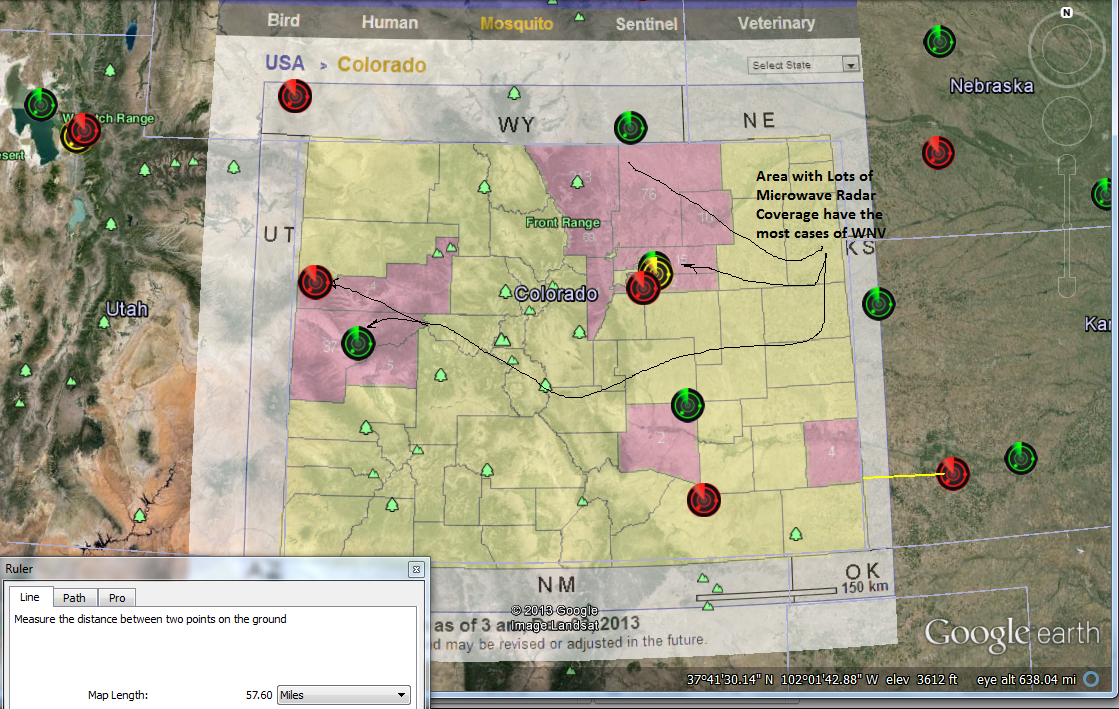Select the red radar at the yellow ruler line's end
Screen dimensions: 1119x709
[x=953, y=473]
